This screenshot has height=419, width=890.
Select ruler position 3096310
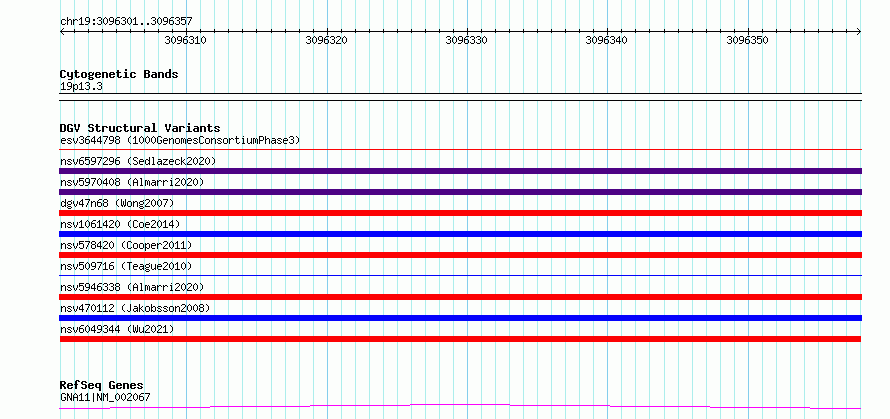(x=186, y=40)
